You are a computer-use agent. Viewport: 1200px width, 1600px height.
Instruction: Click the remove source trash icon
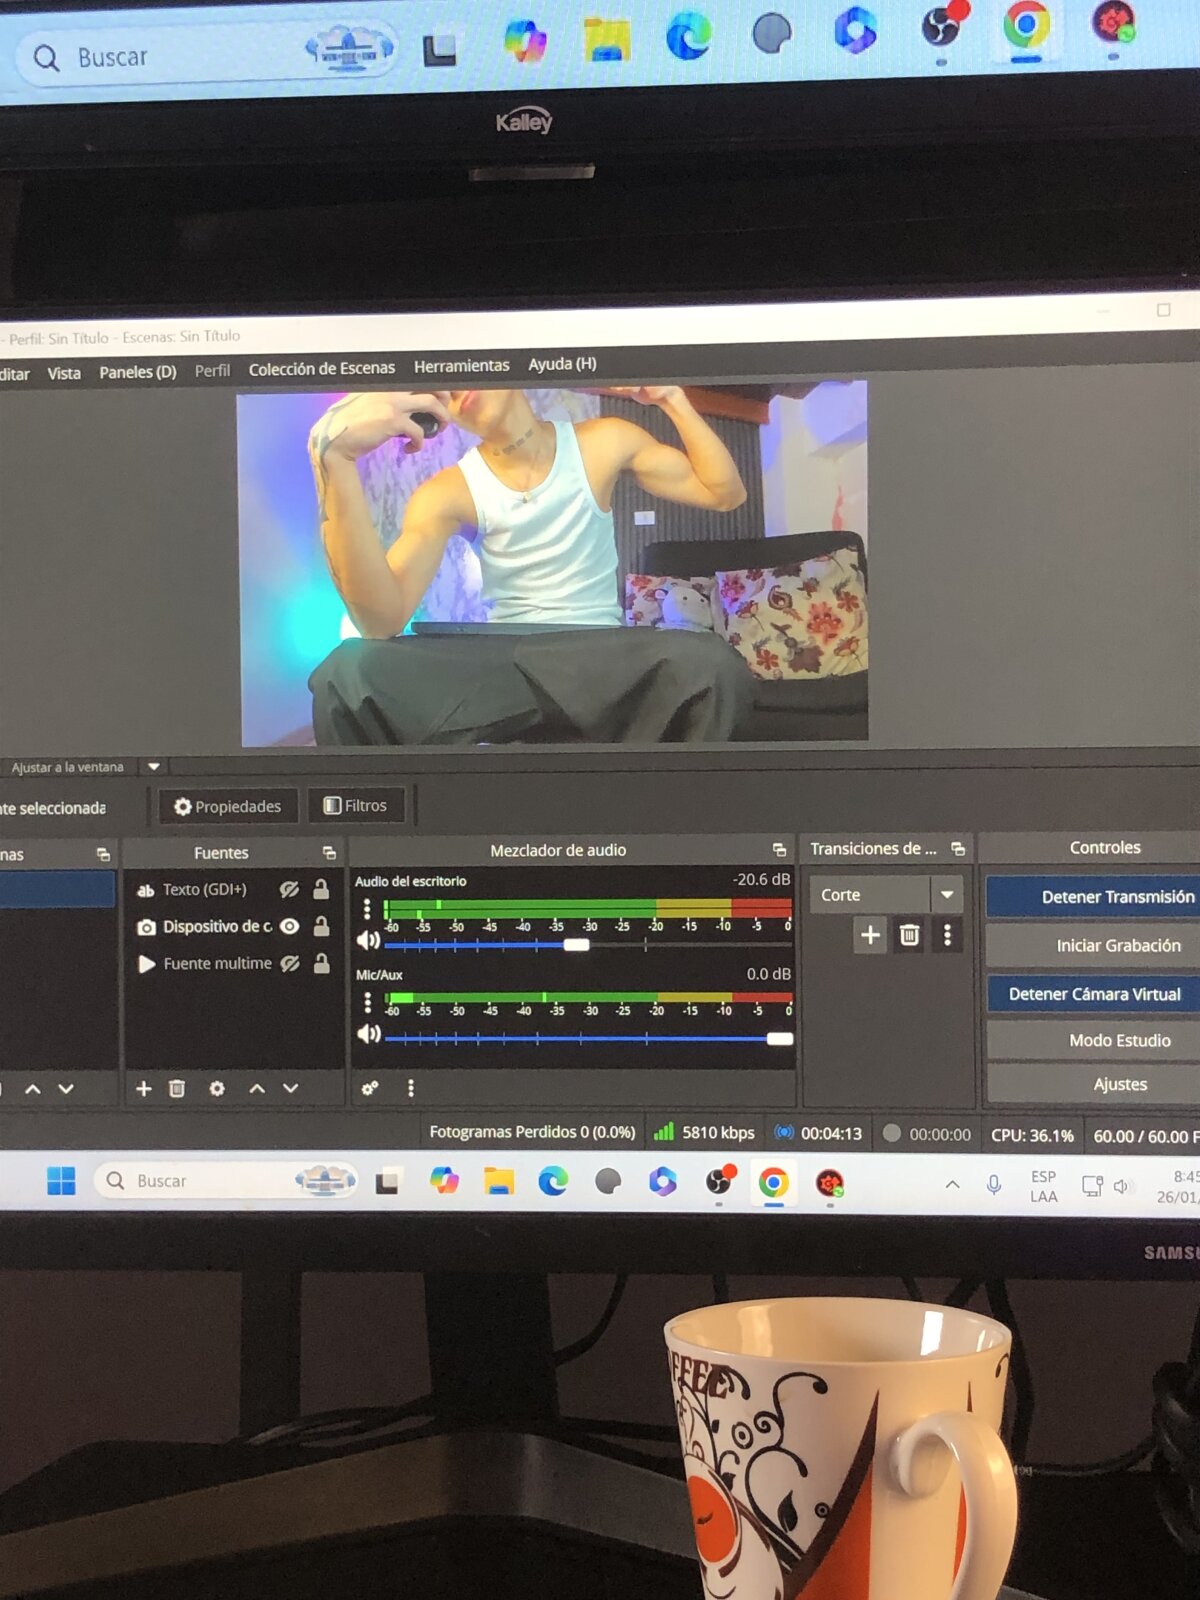pos(177,1089)
